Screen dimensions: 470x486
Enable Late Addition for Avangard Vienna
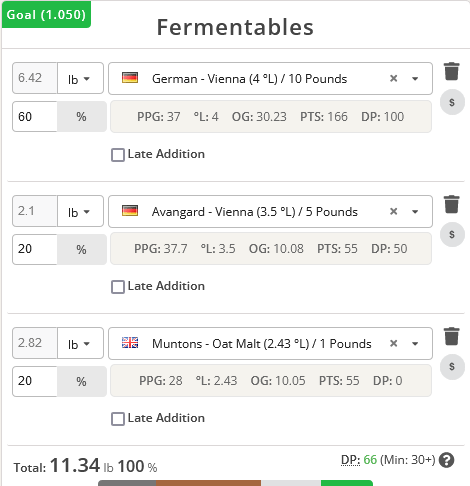(118, 287)
